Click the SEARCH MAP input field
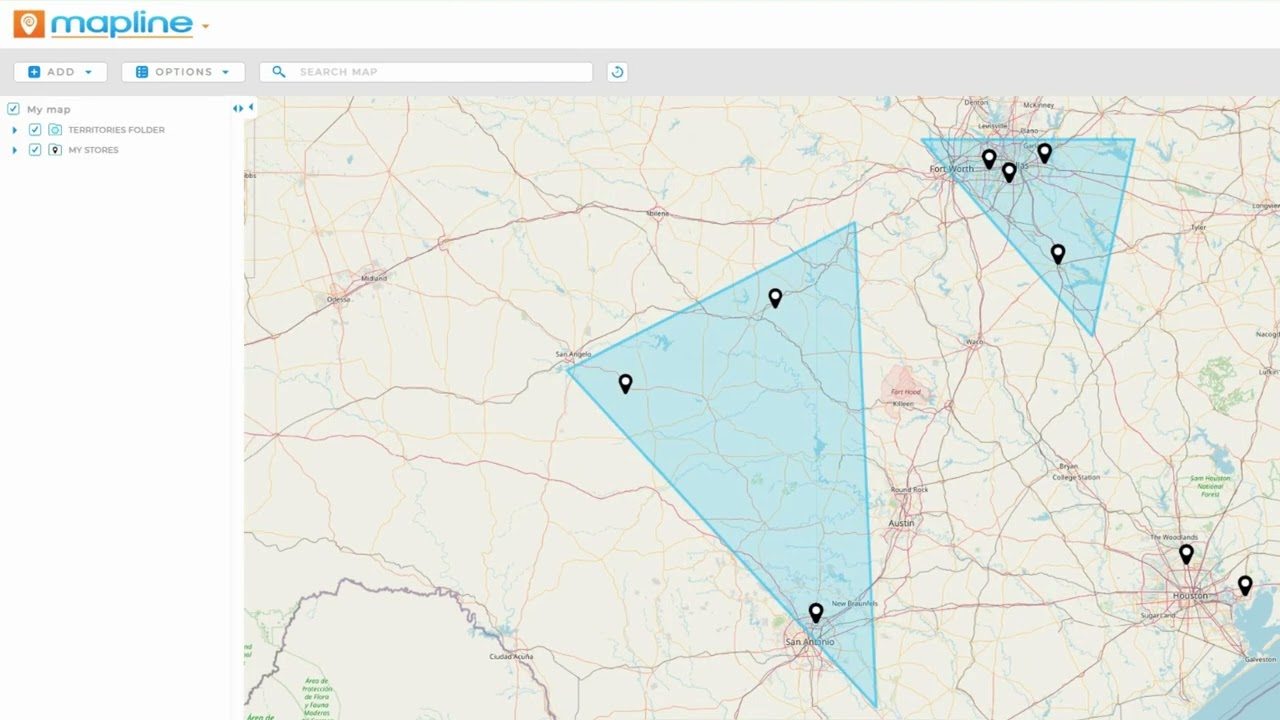 tap(426, 72)
